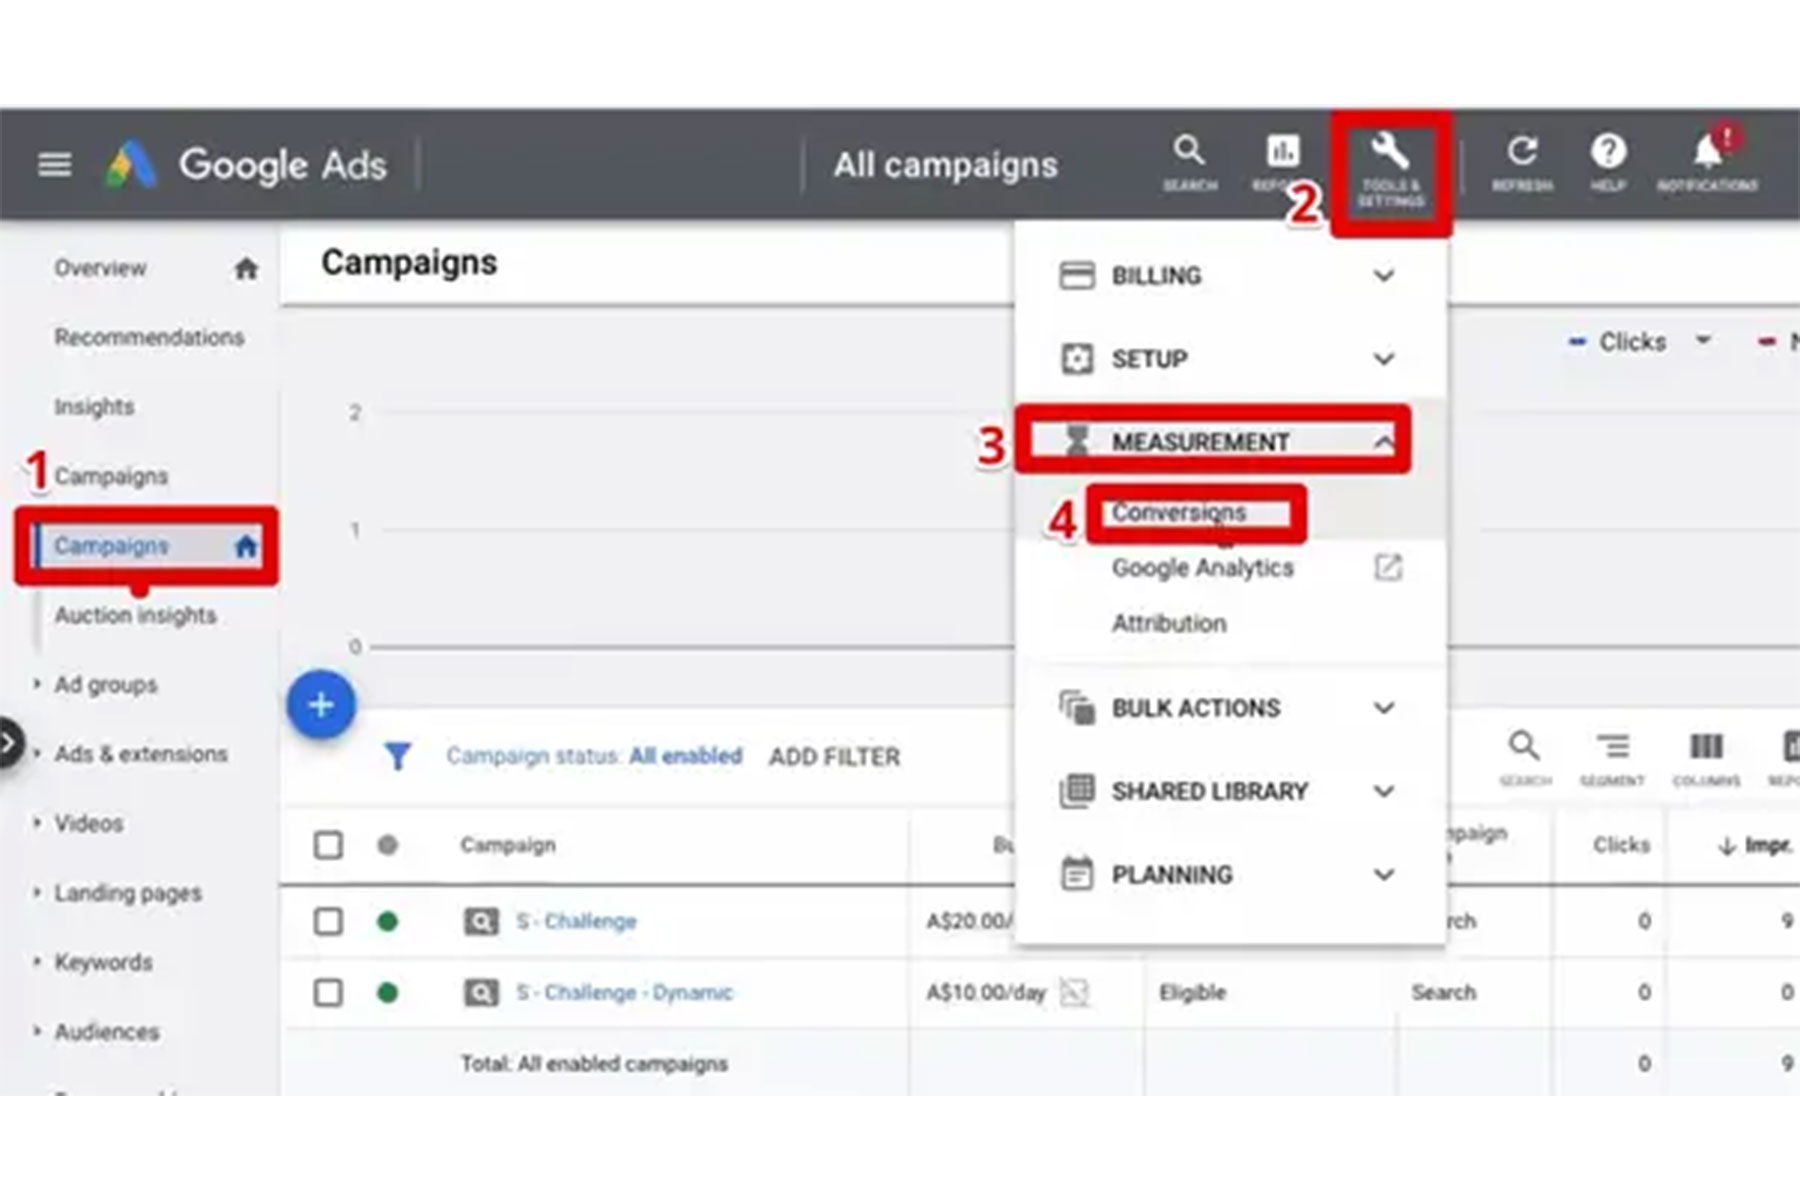Toggle green status dot of S - Challenge
This screenshot has height=1200, width=1800.
[387, 921]
